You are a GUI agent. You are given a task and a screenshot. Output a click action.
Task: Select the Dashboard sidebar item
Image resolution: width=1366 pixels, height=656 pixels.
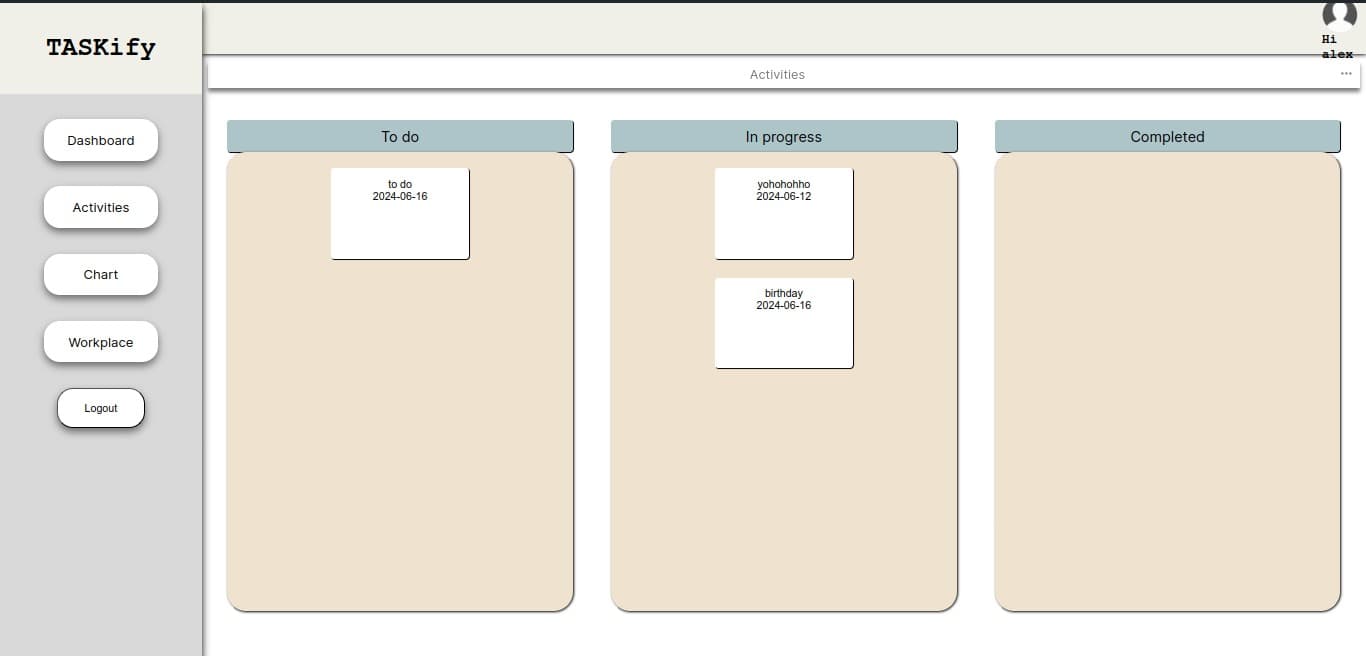[100, 140]
